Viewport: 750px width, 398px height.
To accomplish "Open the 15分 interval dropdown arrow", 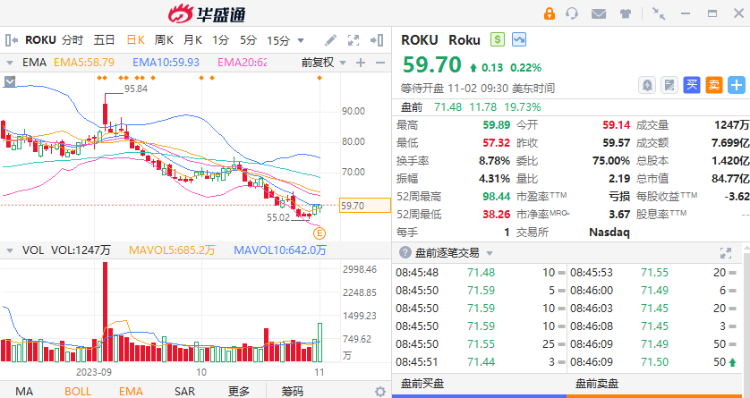I will tap(301, 41).
